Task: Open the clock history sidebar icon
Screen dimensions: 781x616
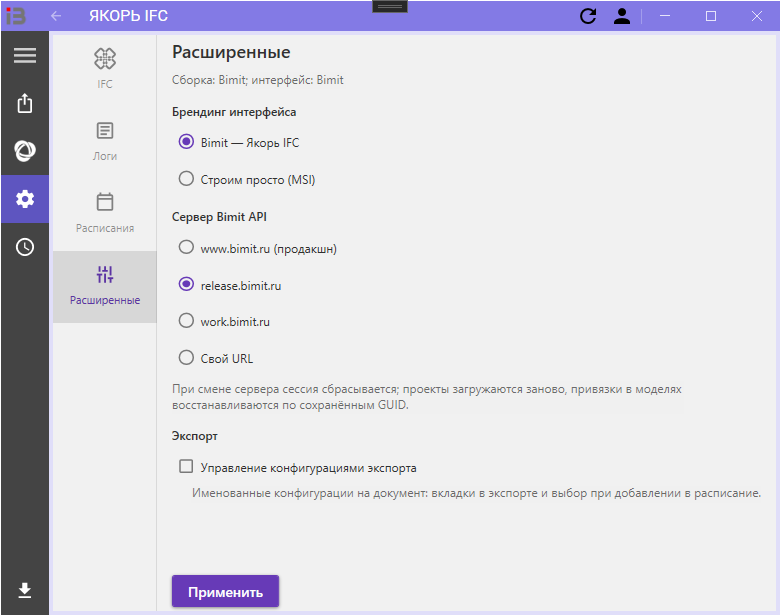Action: [25, 247]
